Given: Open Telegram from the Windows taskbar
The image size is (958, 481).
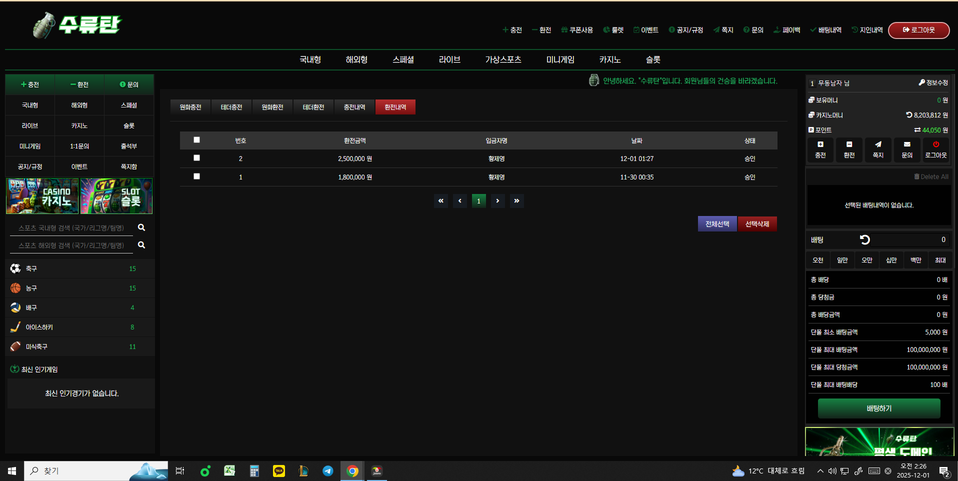Looking at the screenshot, I should 327,471.
